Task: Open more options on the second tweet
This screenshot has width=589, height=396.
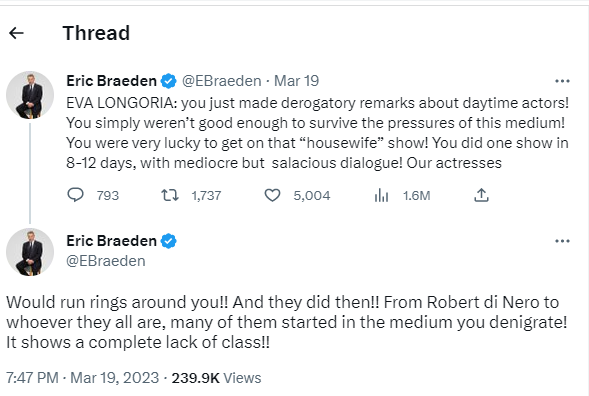Action: point(562,241)
